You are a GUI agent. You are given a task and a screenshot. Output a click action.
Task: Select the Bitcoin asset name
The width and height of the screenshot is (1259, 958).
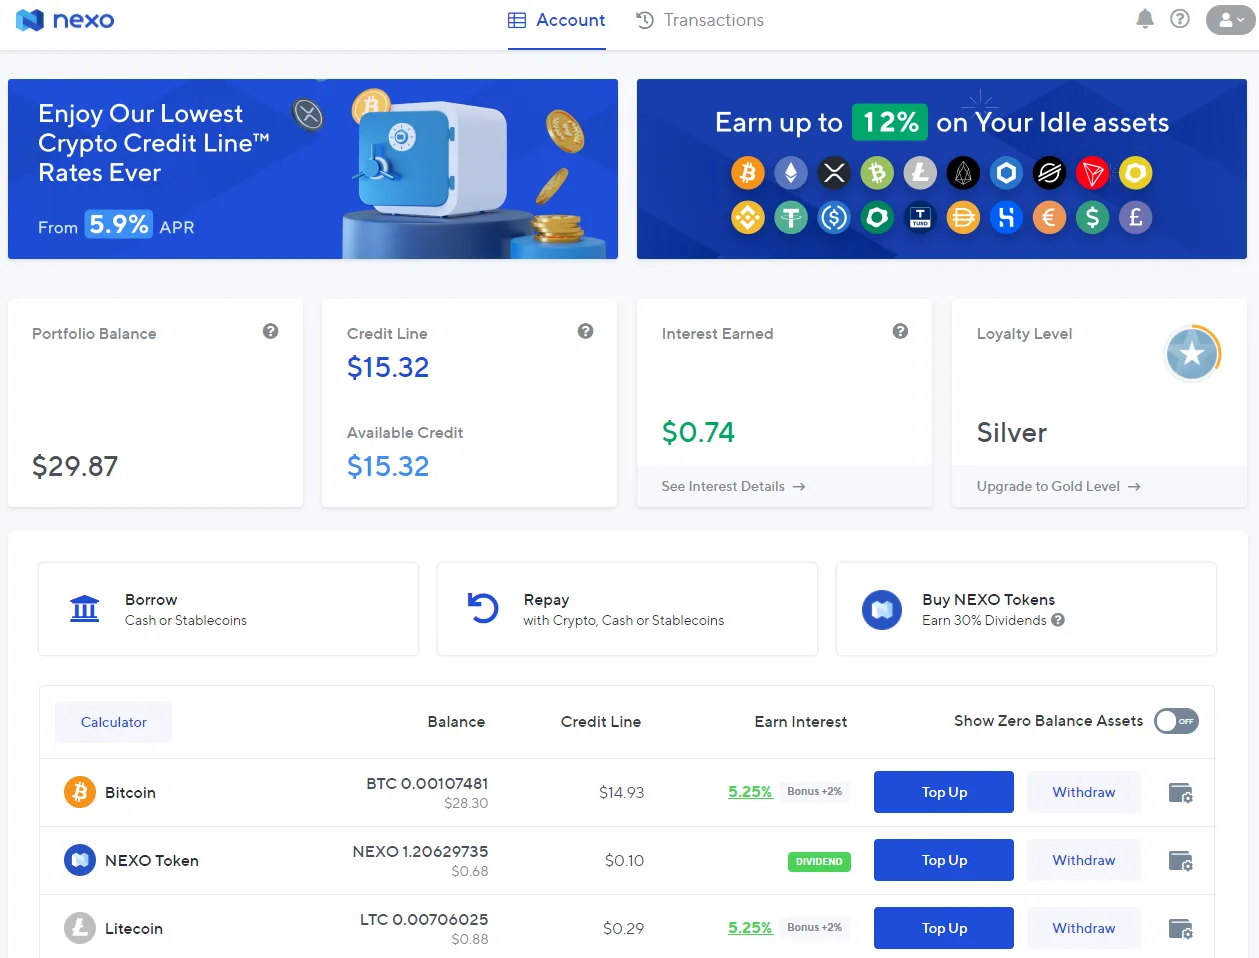point(130,792)
